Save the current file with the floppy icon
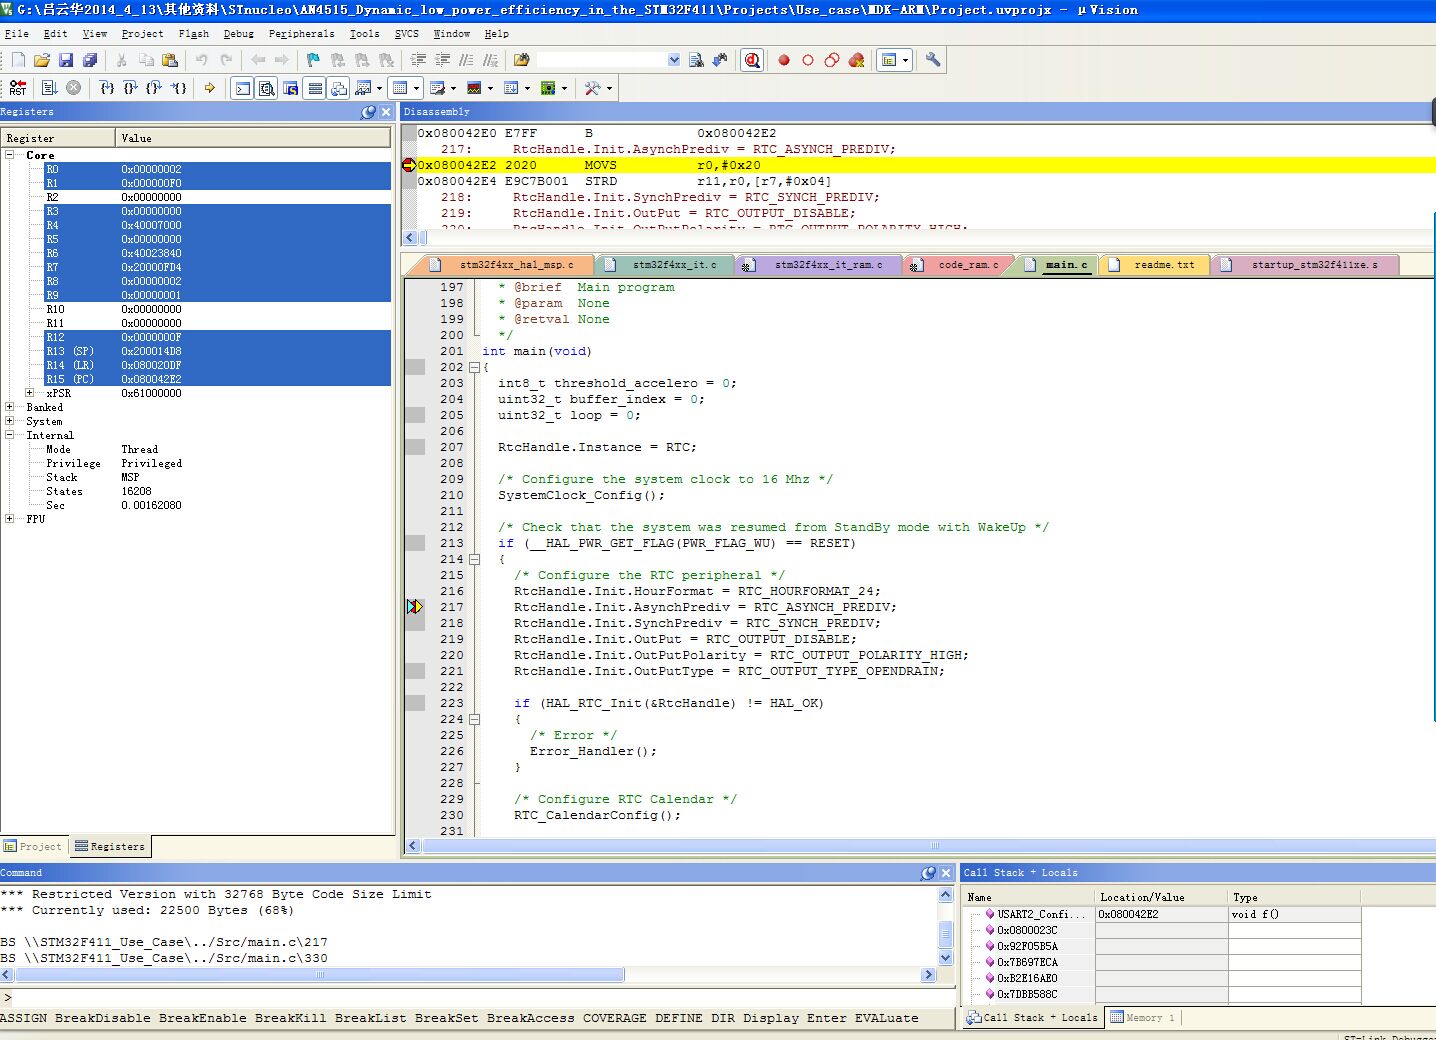This screenshot has height=1040, width=1436. tap(66, 60)
